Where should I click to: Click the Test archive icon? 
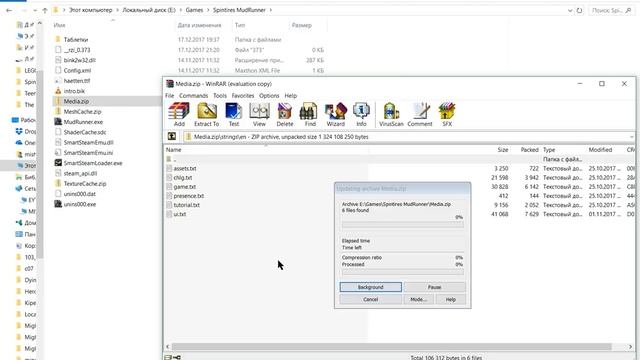tap(233, 114)
